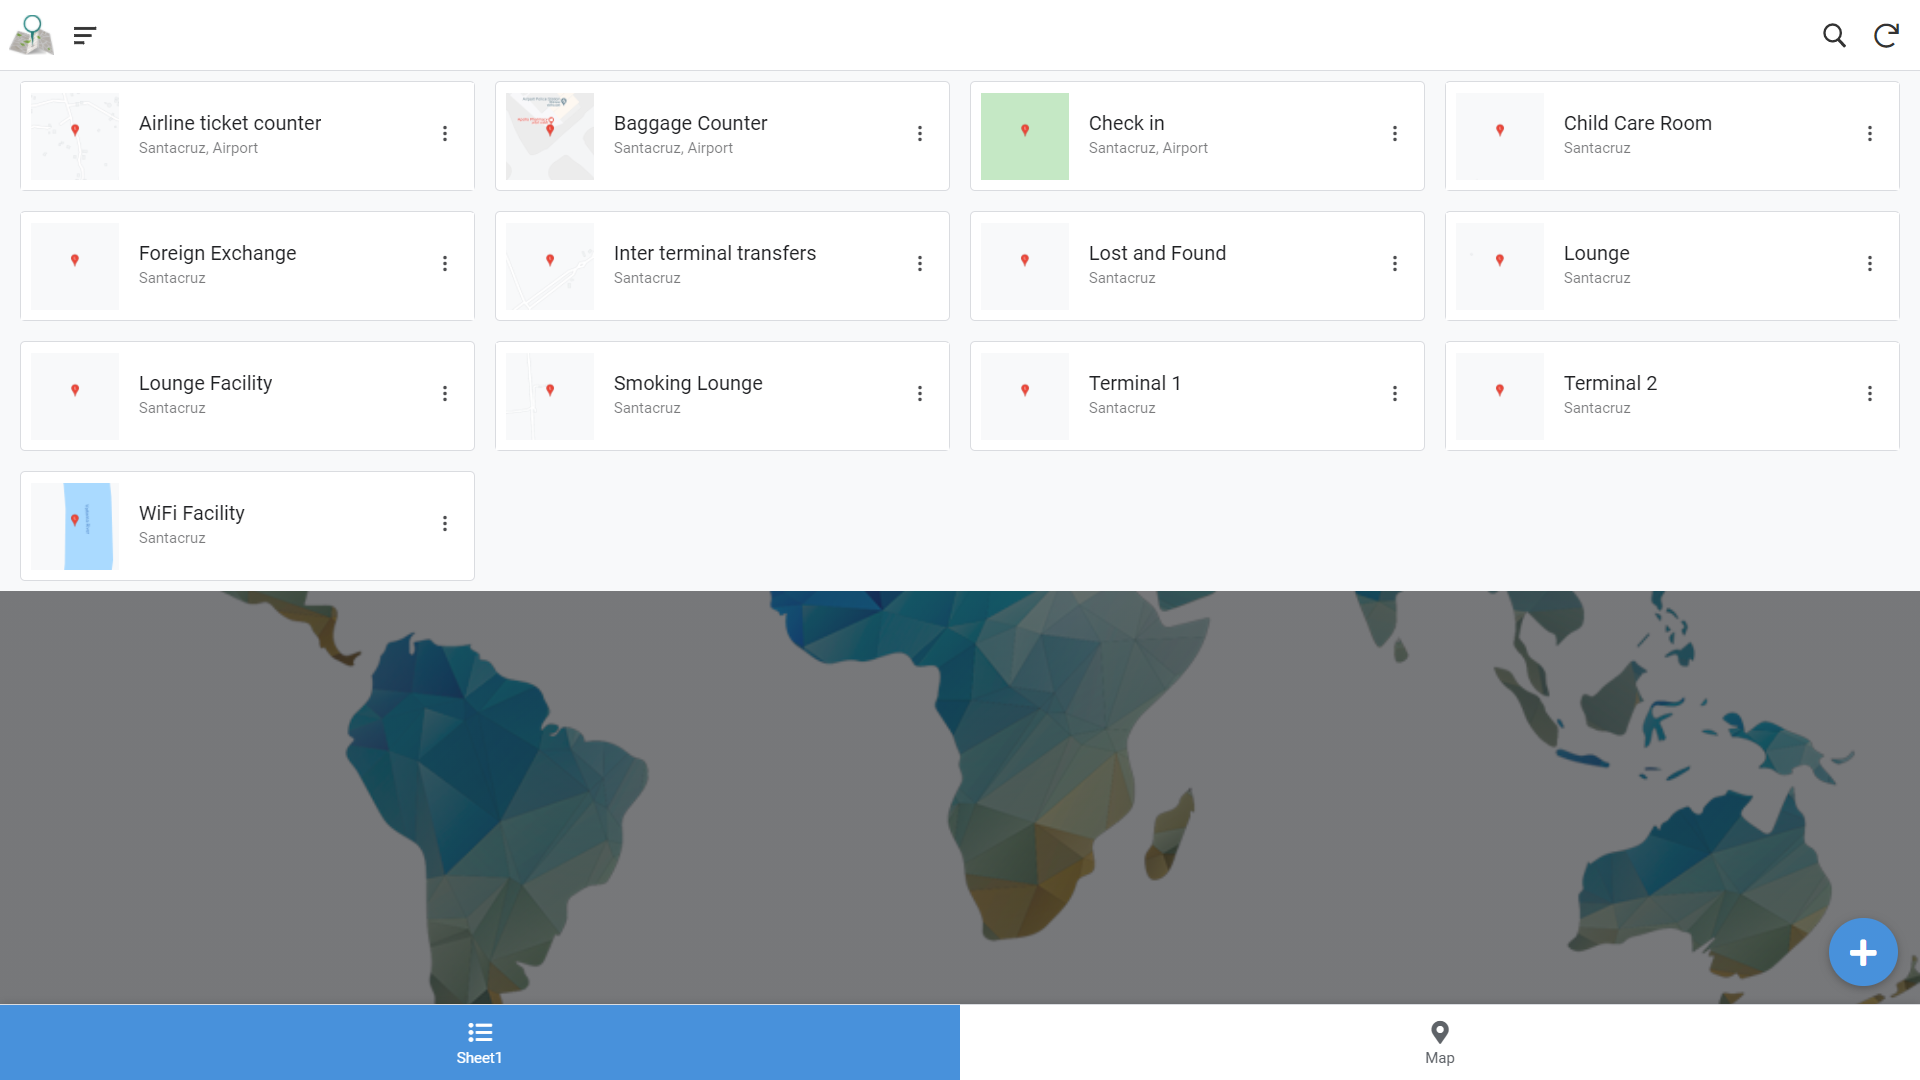
Task: Open the Terminal 2 card
Action: (1609, 395)
